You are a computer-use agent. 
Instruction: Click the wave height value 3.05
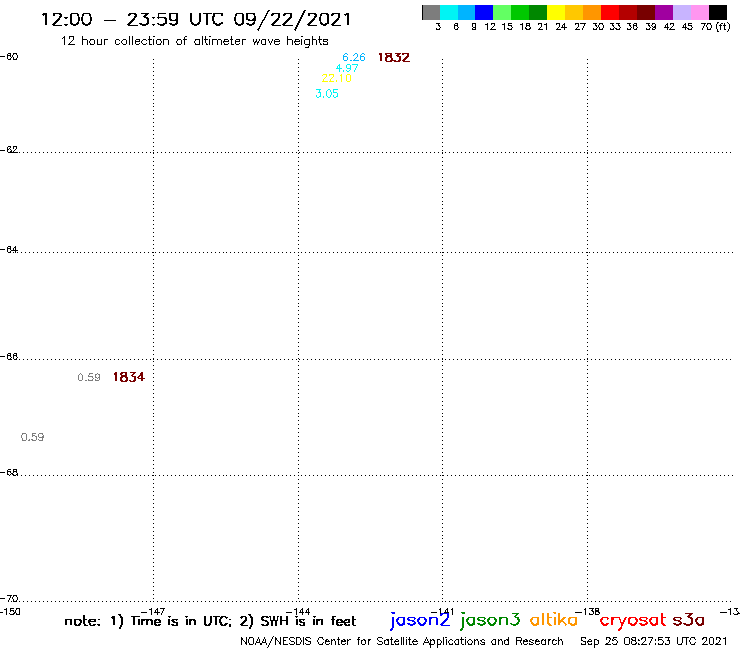(327, 93)
